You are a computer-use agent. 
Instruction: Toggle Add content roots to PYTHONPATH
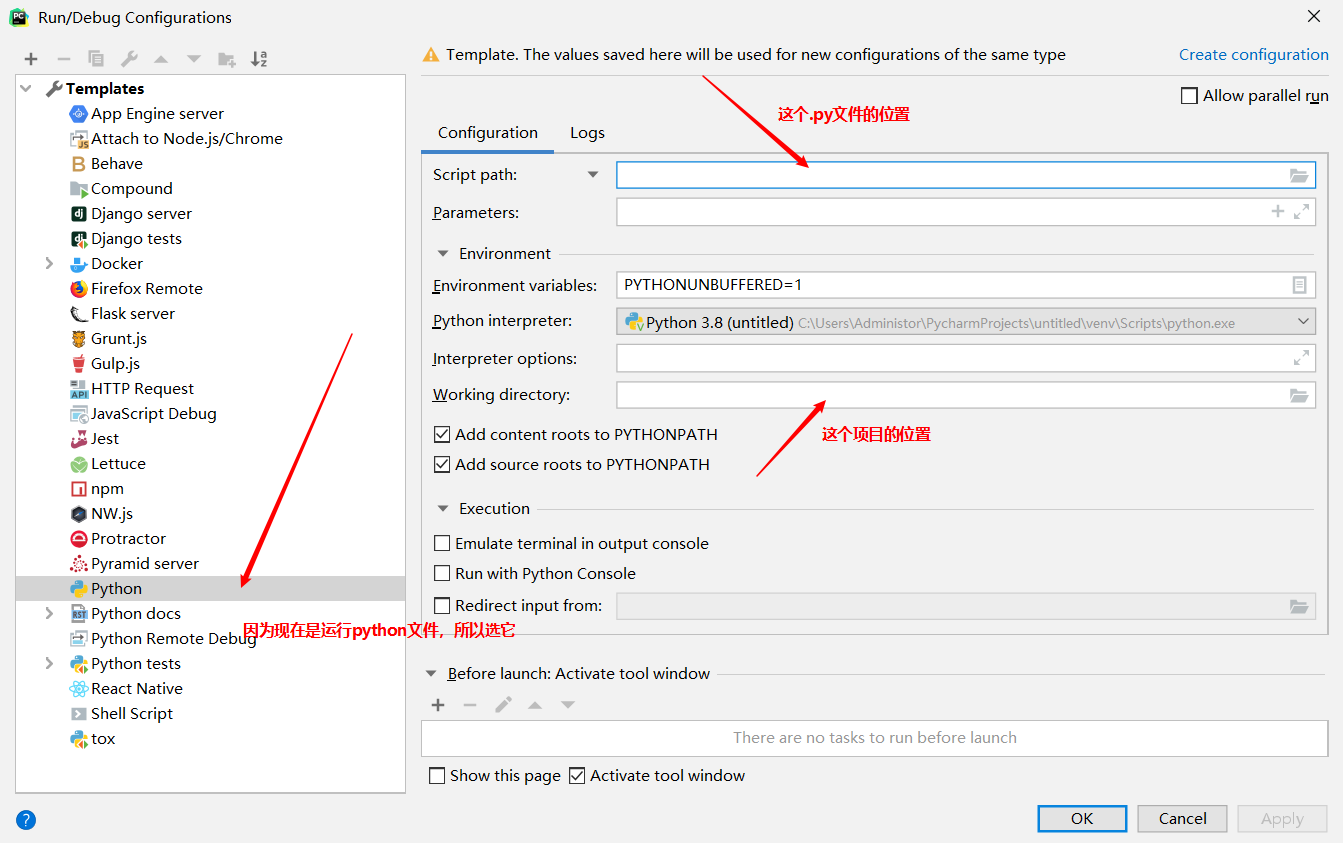(x=442, y=435)
